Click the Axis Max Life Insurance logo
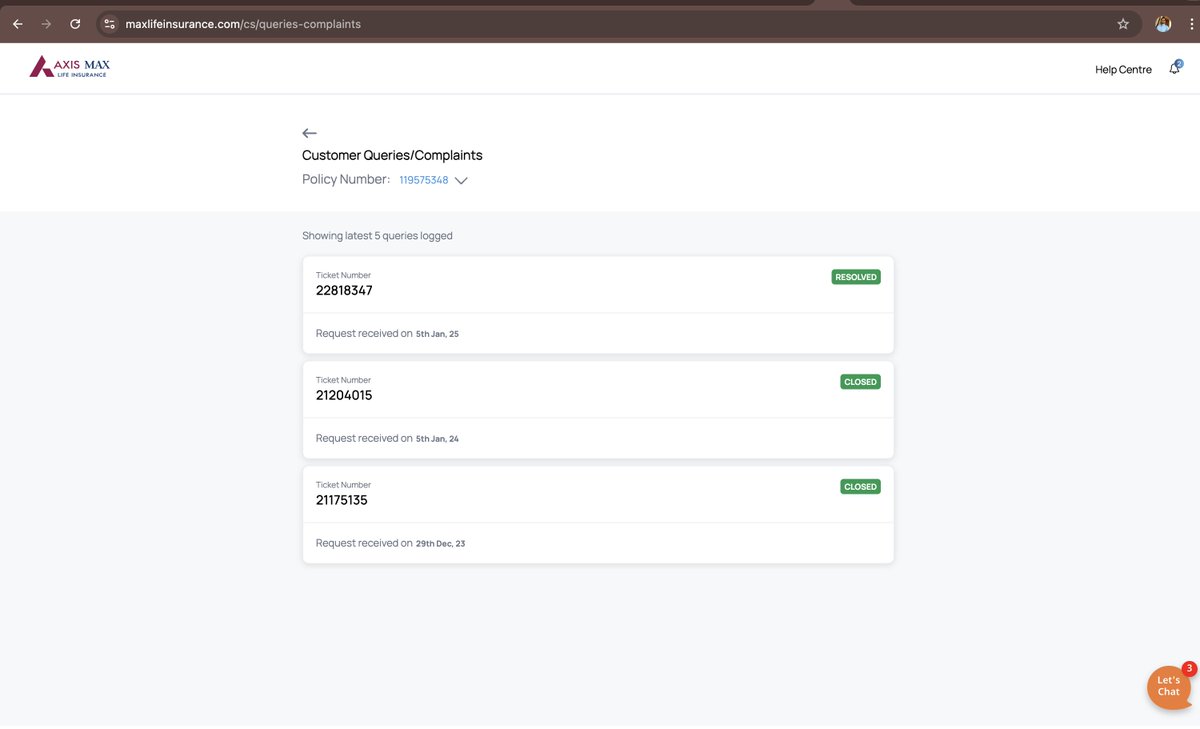The width and height of the screenshot is (1200, 729). coord(70,67)
